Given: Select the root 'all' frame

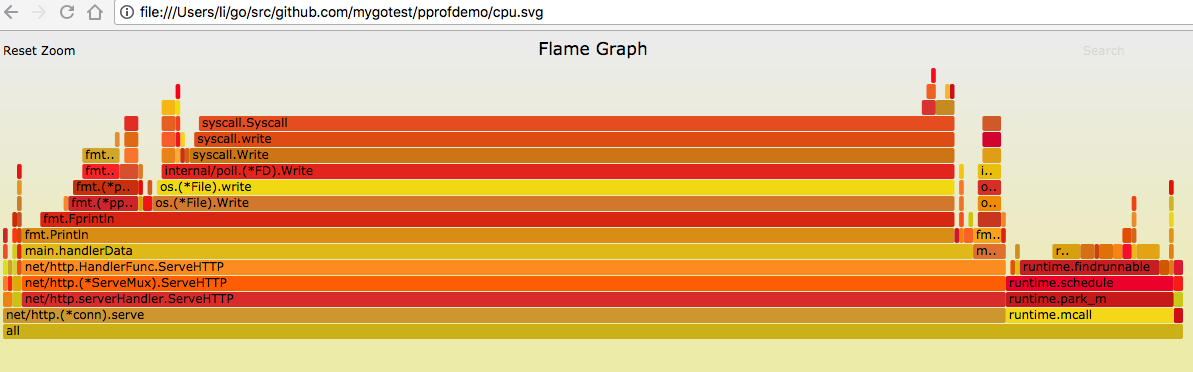Looking at the screenshot, I should click(593, 331).
